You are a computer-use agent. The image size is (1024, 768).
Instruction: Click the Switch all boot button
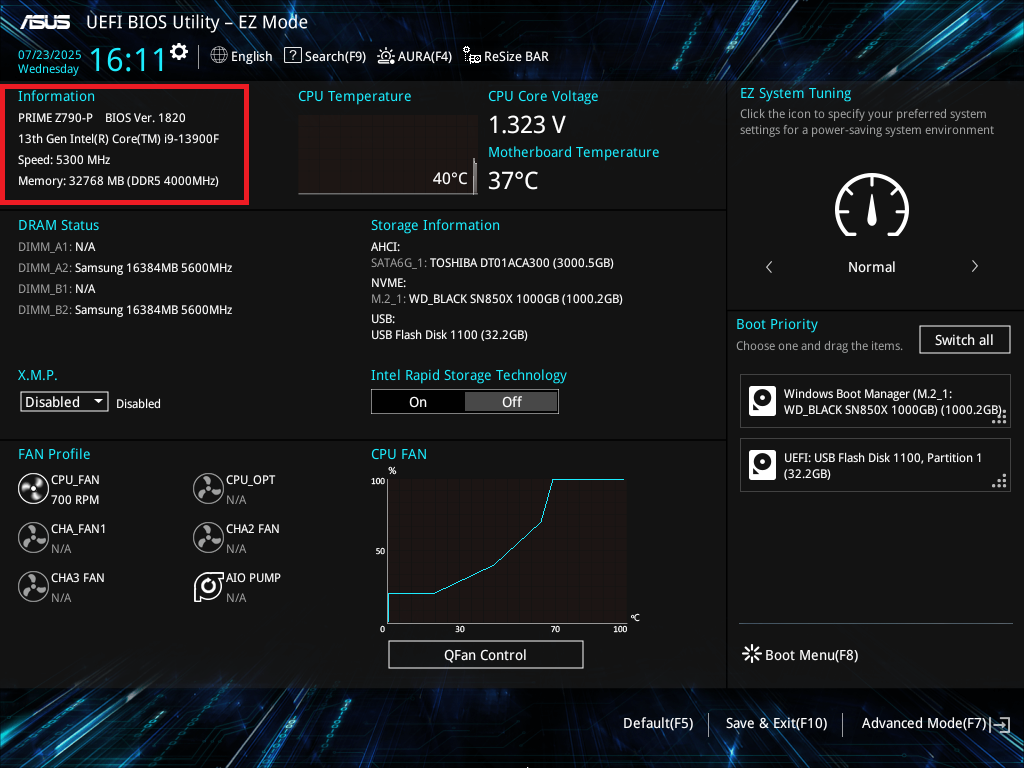tap(964, 340)
